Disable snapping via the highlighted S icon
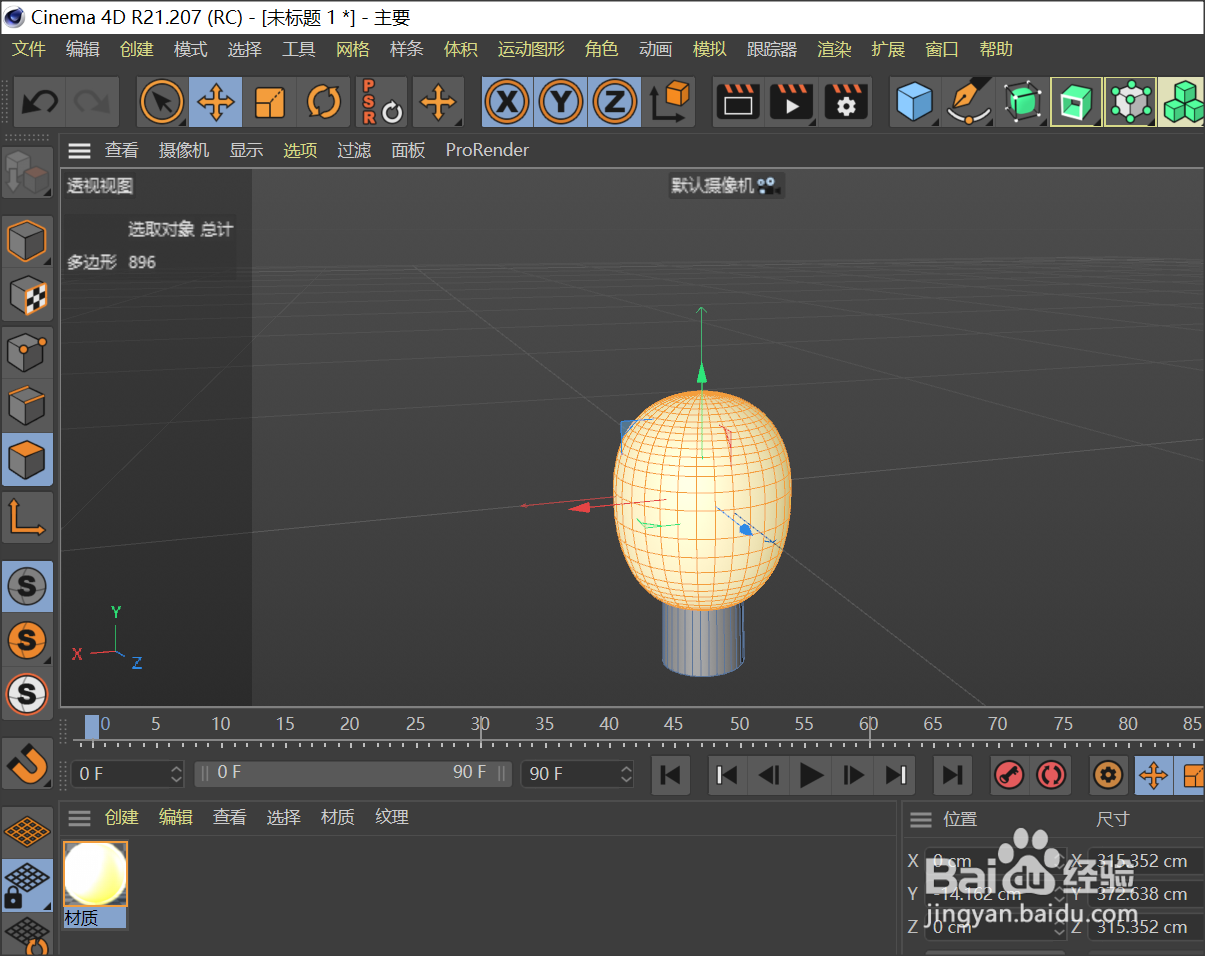 coord(27,586)
